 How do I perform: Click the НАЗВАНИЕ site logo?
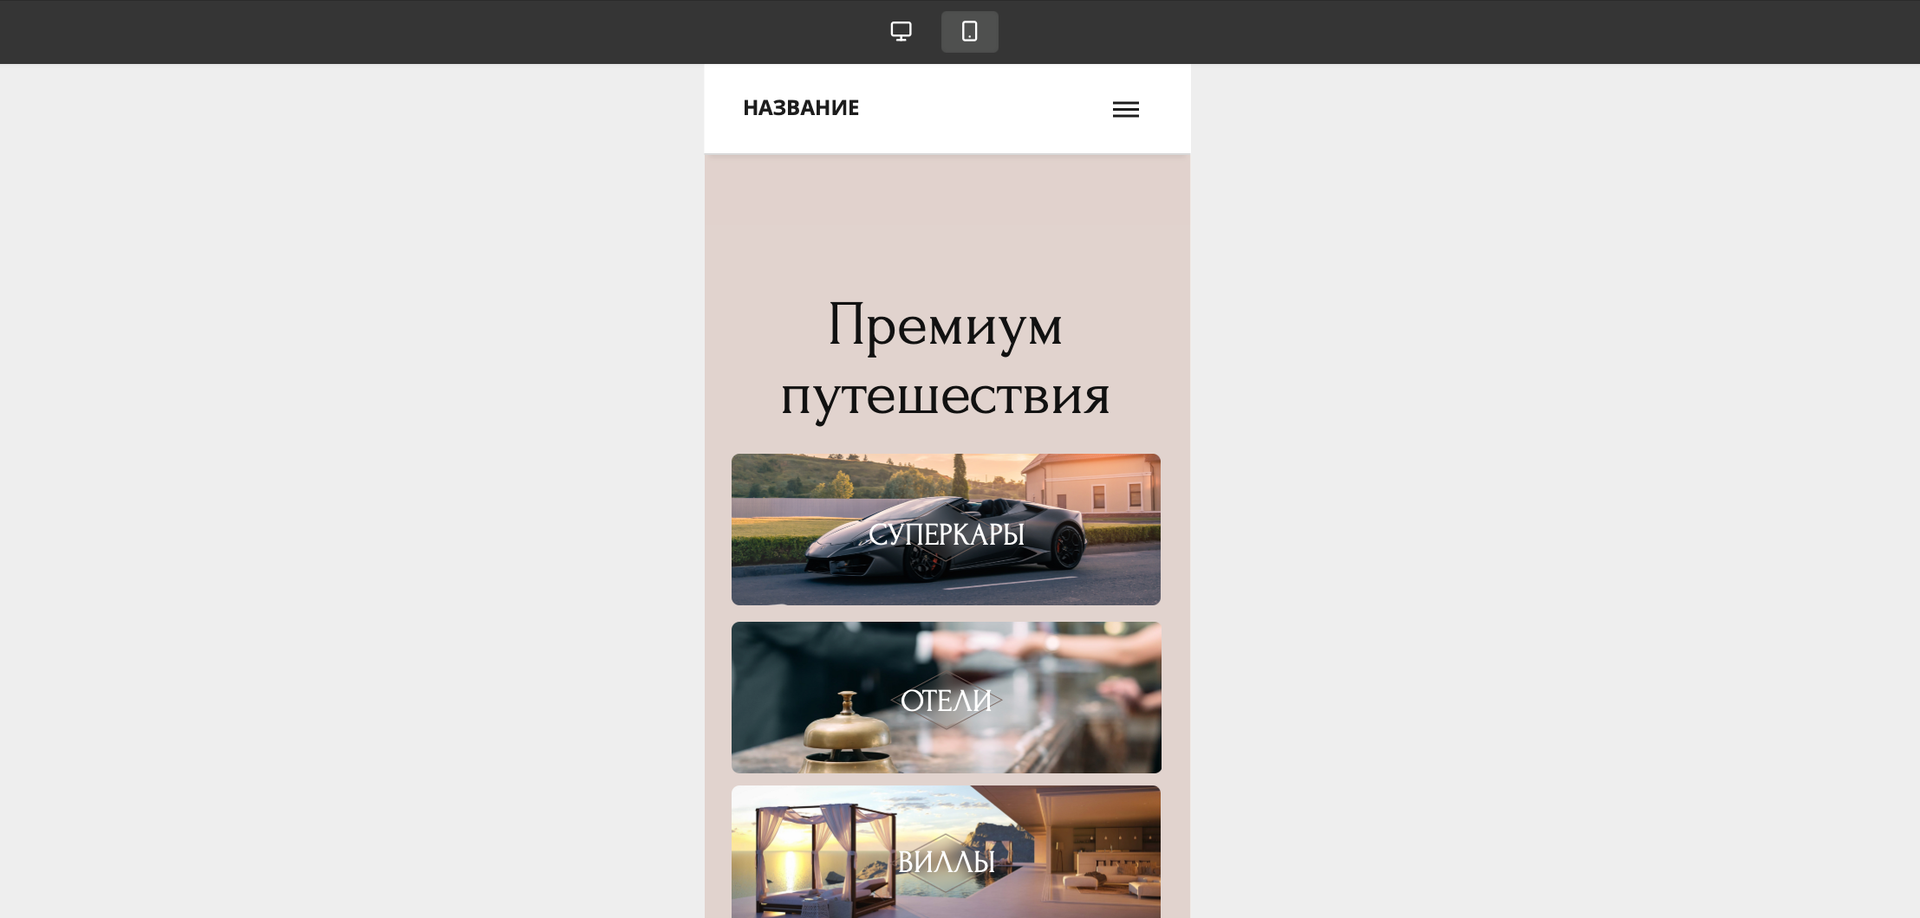click(x=801, y=108)
